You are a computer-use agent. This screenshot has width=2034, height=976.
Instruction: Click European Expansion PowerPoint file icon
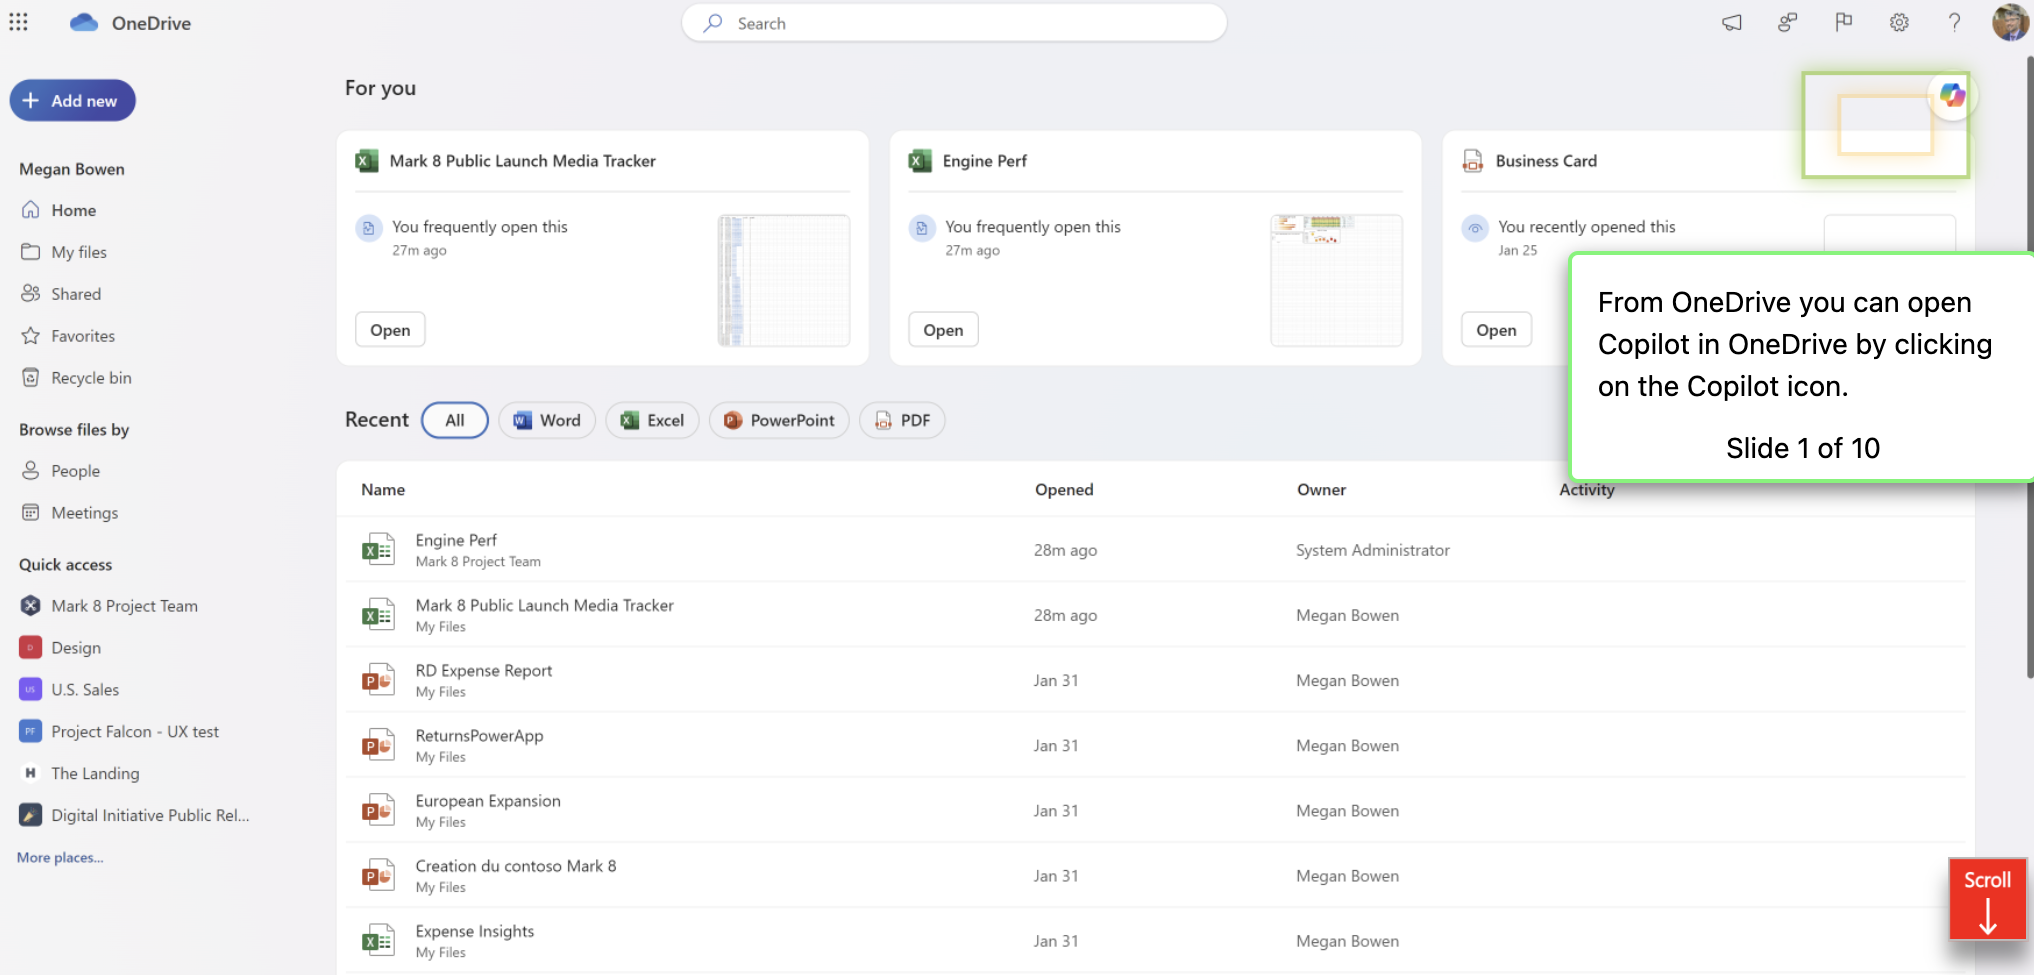(x=378, y=810)
